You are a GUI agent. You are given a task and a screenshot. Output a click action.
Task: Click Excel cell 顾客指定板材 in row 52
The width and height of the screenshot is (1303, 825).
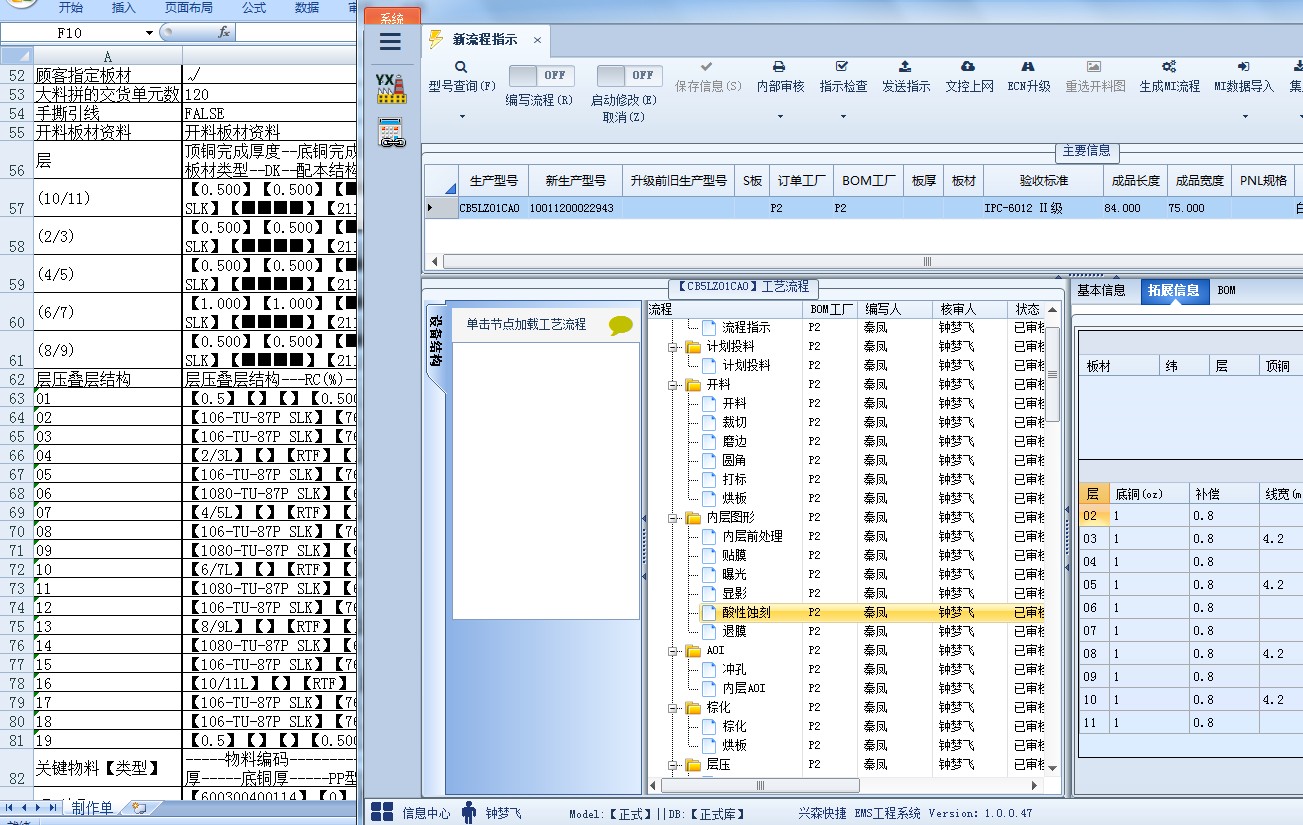click(107, 75)
